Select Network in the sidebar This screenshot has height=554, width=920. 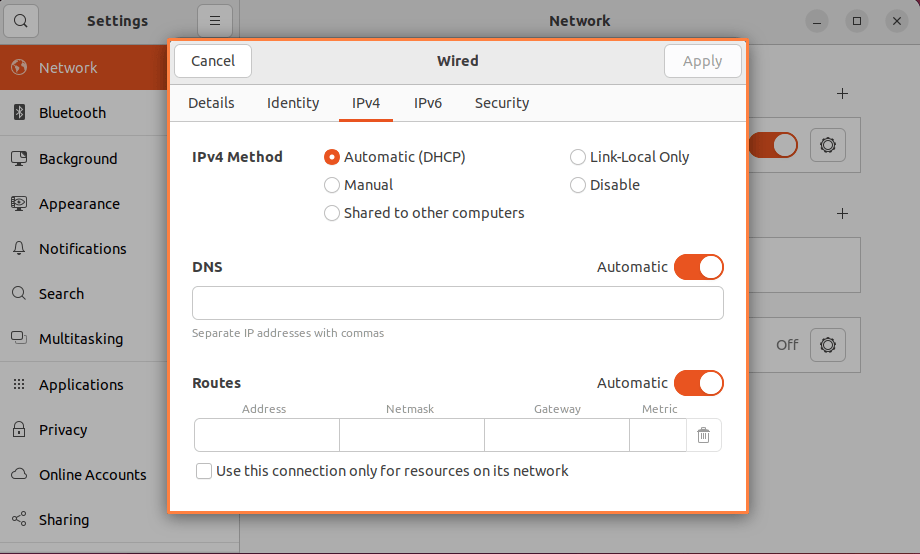coord(83,67)
